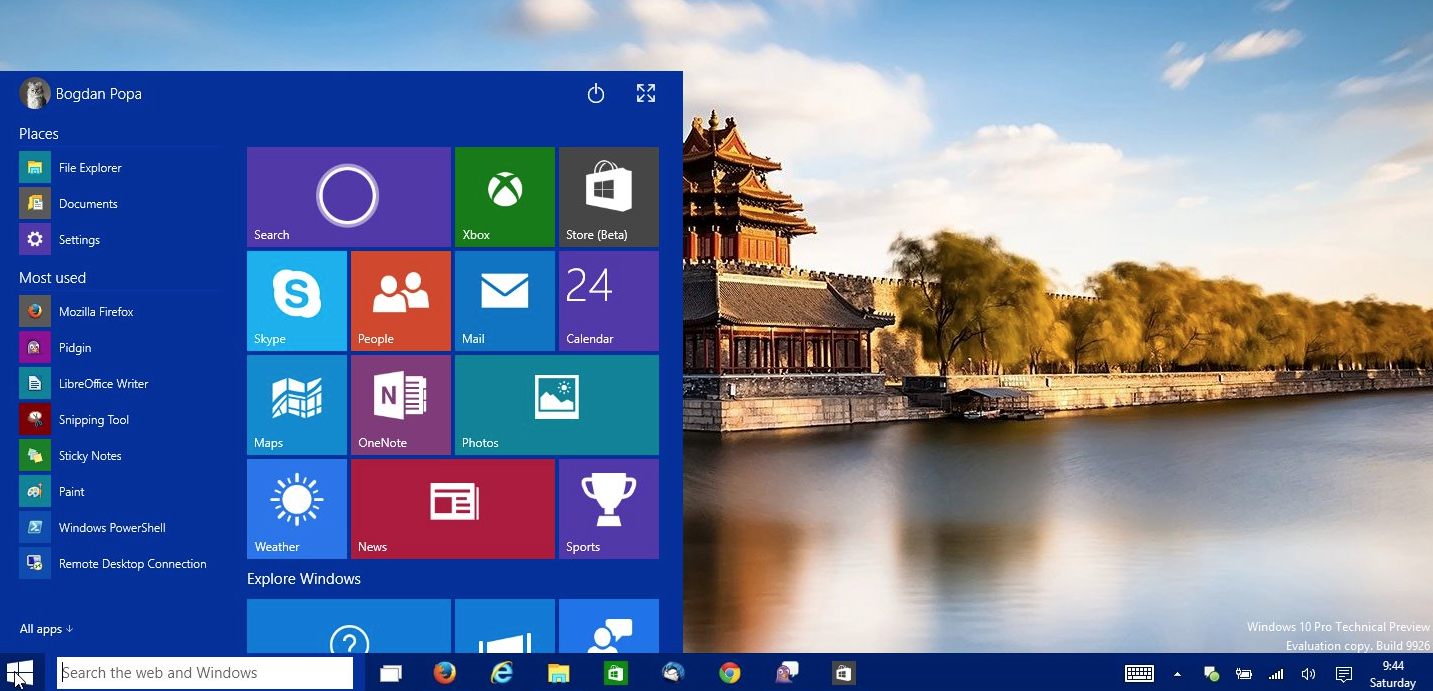Image resolution: width=1433 pixels, height=691 pixels.
Task: Open File Explorer from the taskbar
Action: tap(559, 673)
